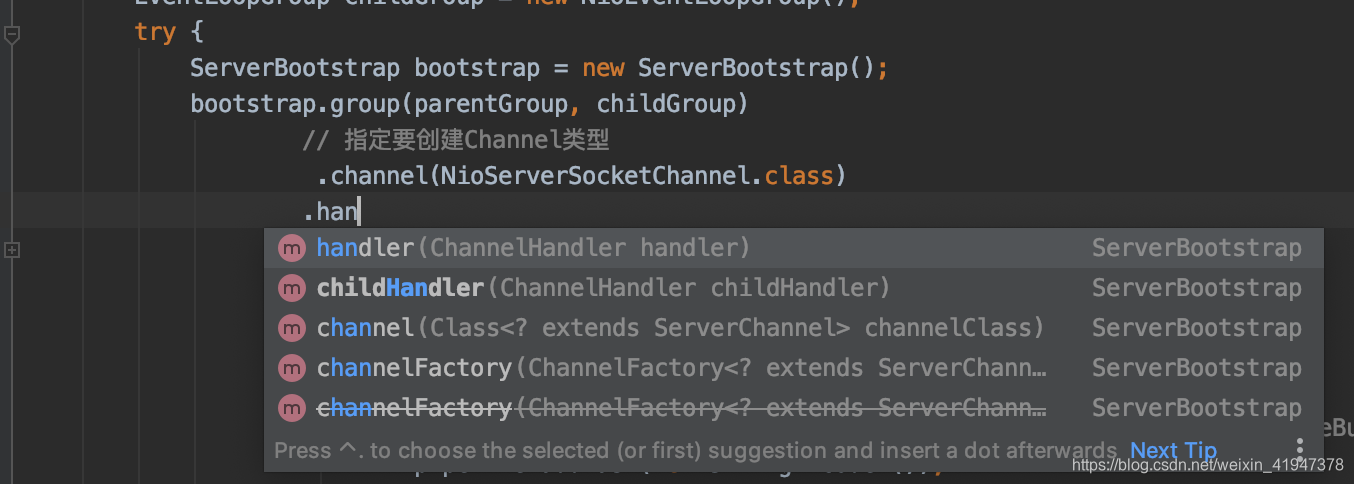Image resolution: width=1354 pixels, height=484 pixels.
Task: Click the Chinese comment line above .channel
Action: point(456,140)
